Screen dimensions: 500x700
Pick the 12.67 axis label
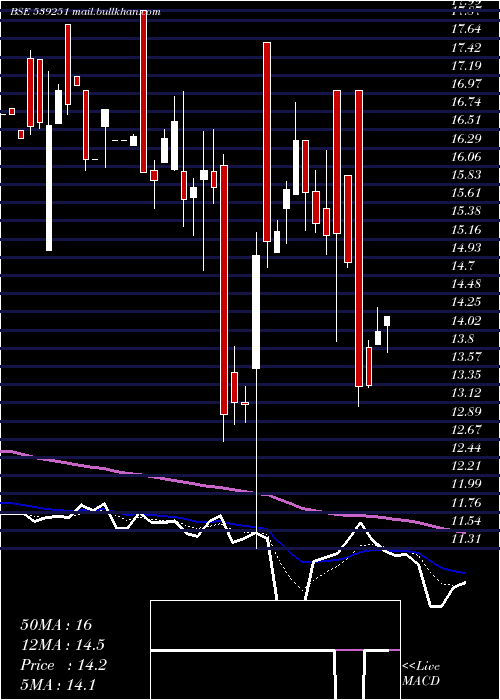coord(466,430)
